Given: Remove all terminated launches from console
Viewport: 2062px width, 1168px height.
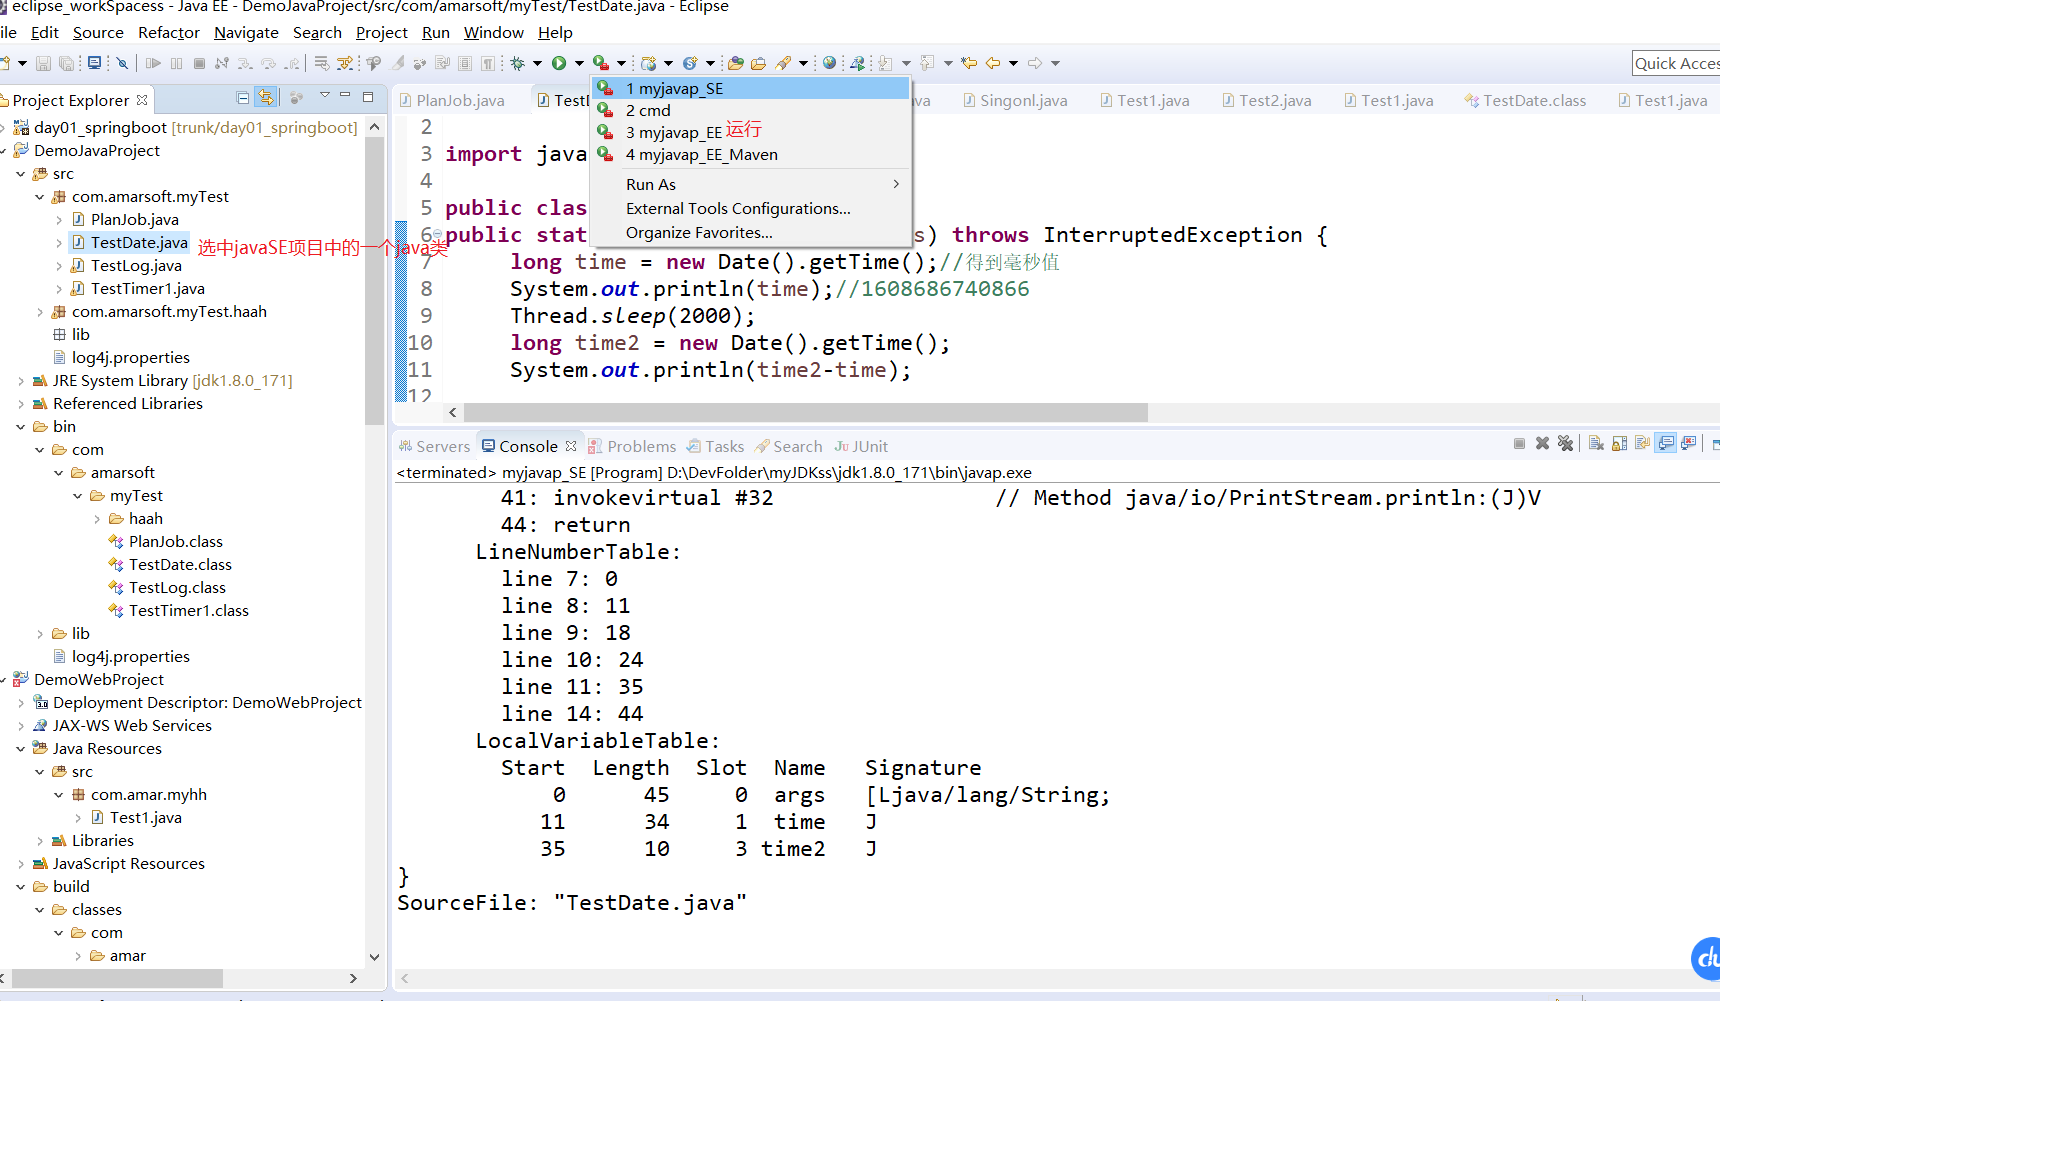Looking at the screenshot, I should coord(1565,443).
